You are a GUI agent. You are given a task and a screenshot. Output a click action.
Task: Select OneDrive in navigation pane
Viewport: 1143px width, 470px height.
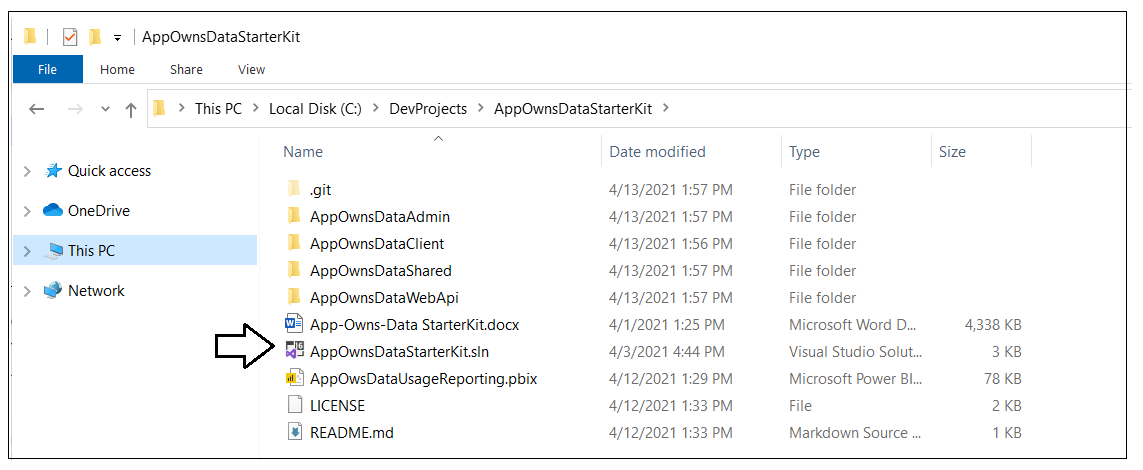pos(98,211)
